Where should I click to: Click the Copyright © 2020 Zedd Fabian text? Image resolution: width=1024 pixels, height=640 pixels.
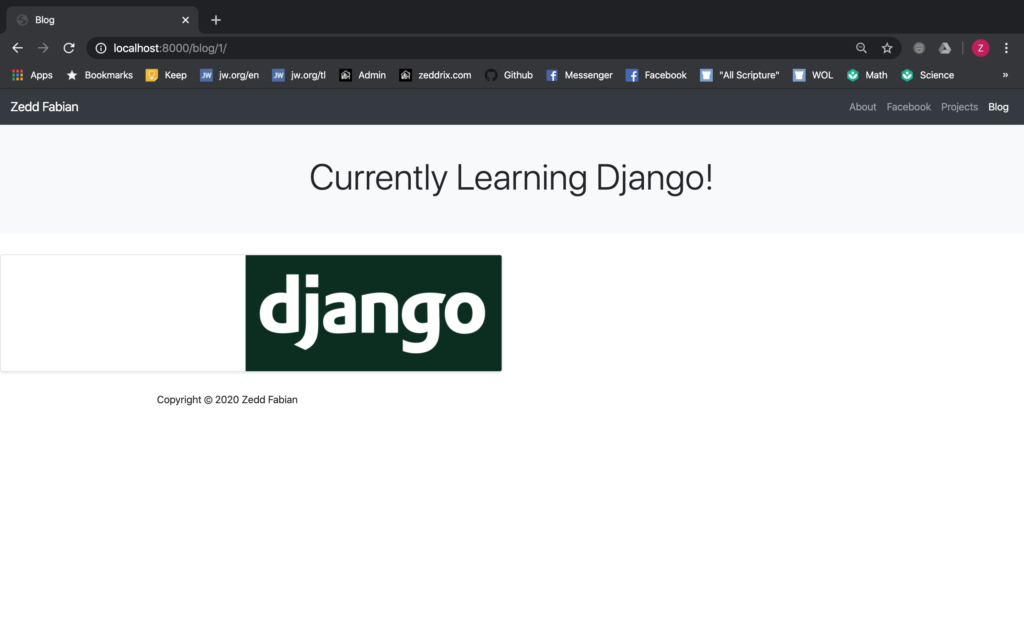point(227,400)
